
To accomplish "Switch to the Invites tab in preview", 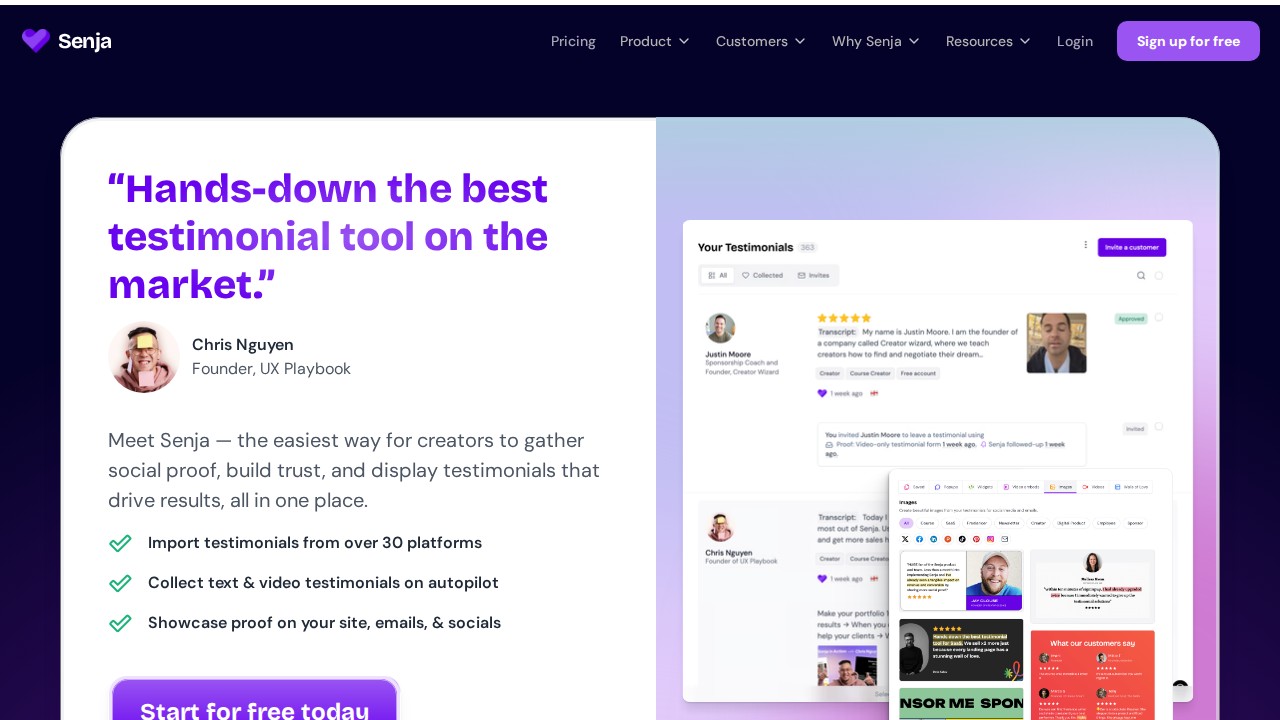I will pyautogui.click(x=814, y=275).
